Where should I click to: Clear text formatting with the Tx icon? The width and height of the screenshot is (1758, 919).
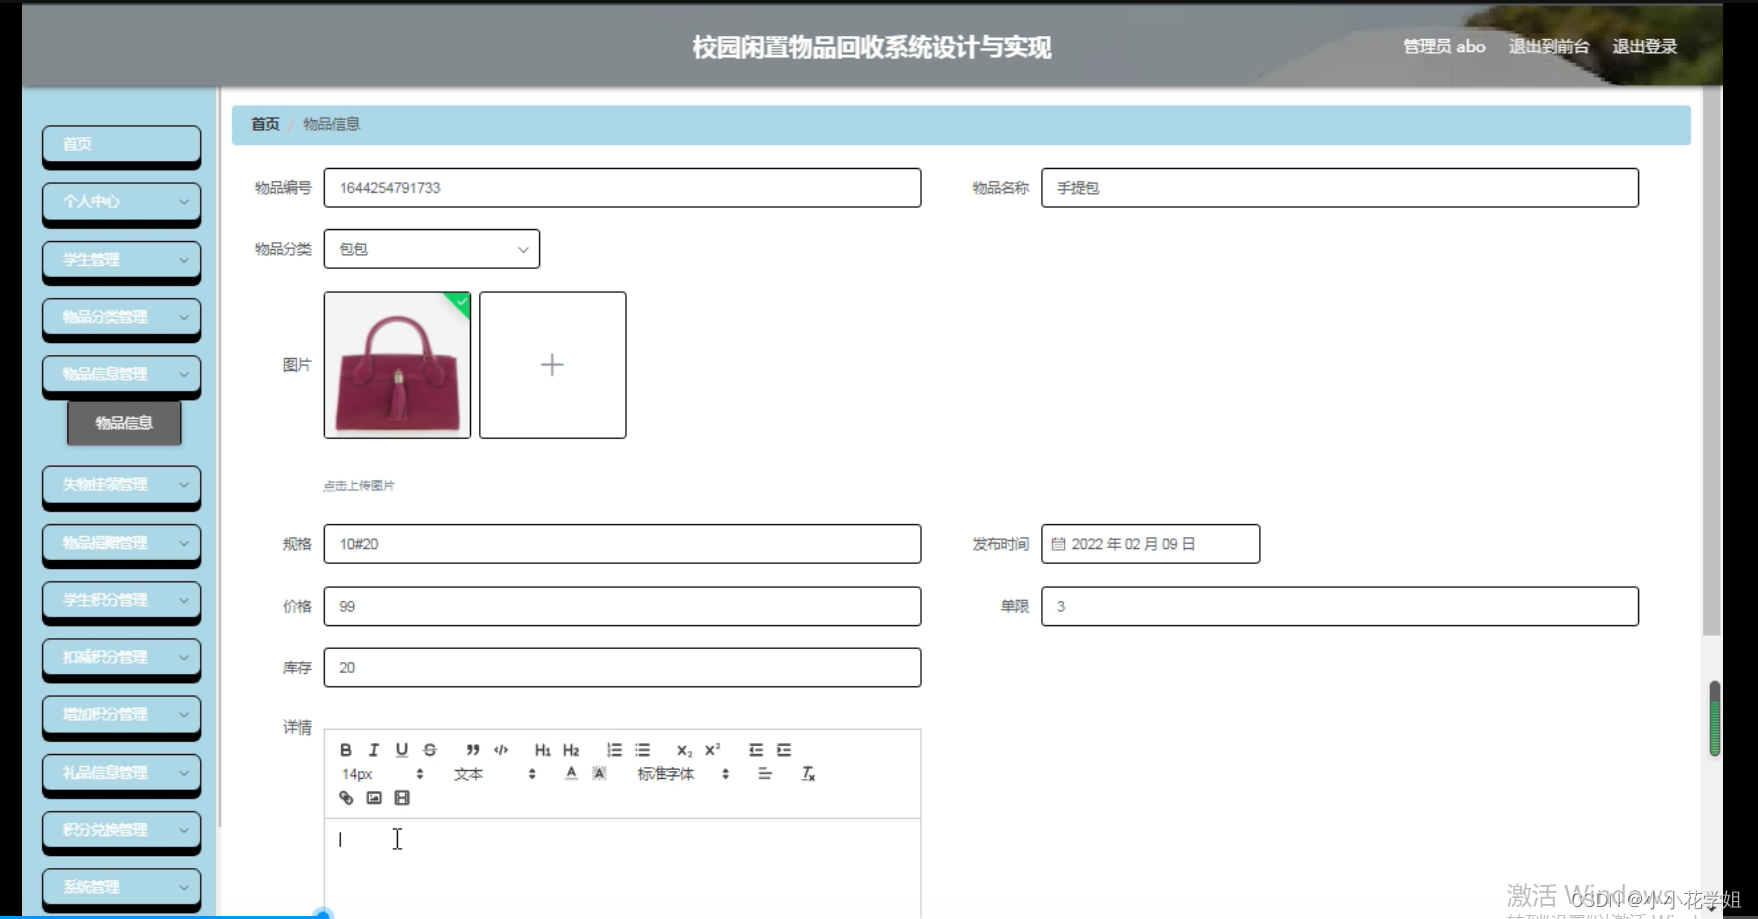[808, 774]
